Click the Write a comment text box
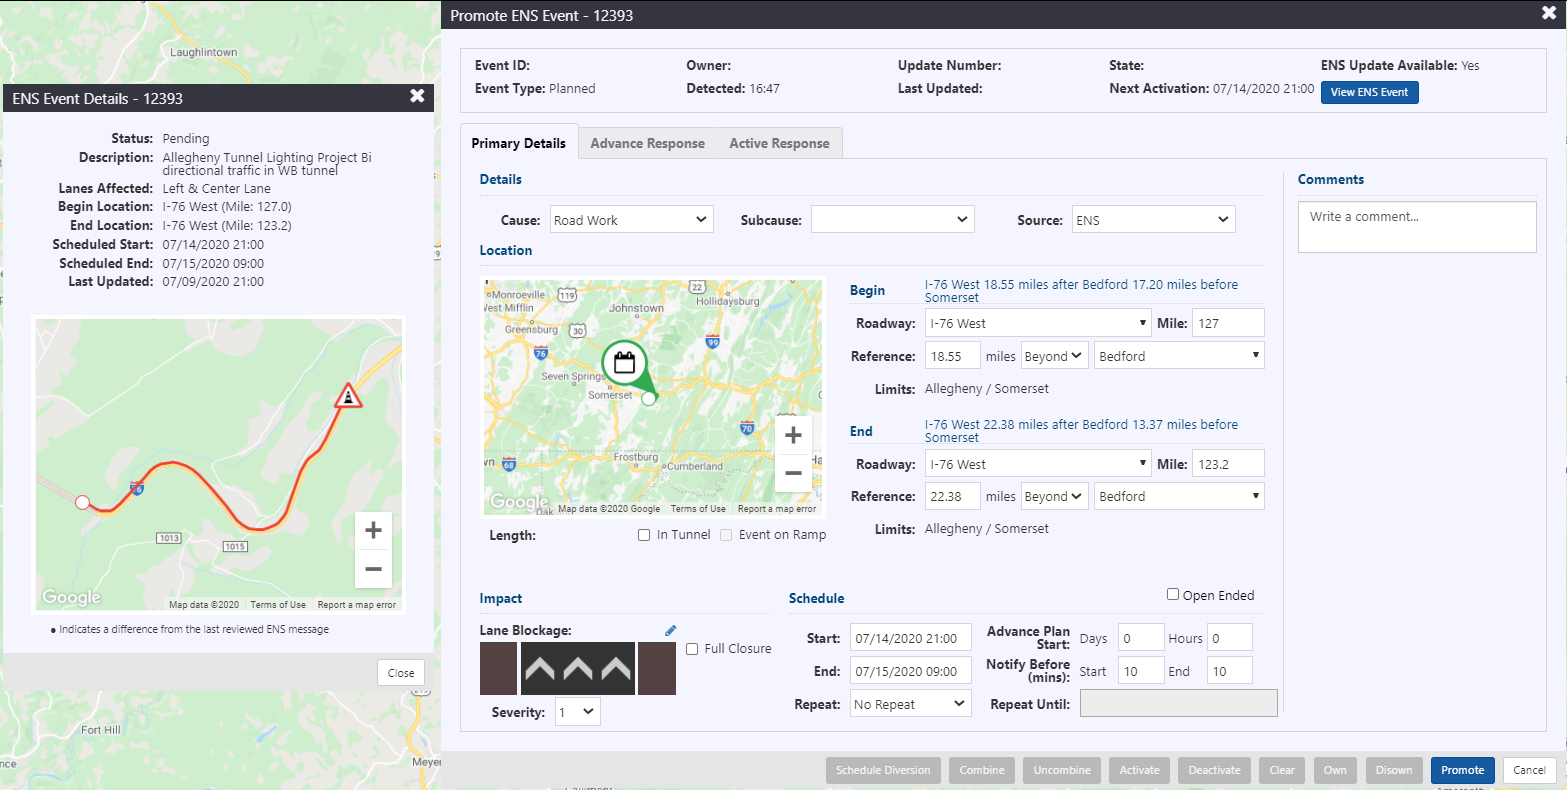This screenshot has height=790, width=1567. pyautogui.click(x=1417, y=227)
